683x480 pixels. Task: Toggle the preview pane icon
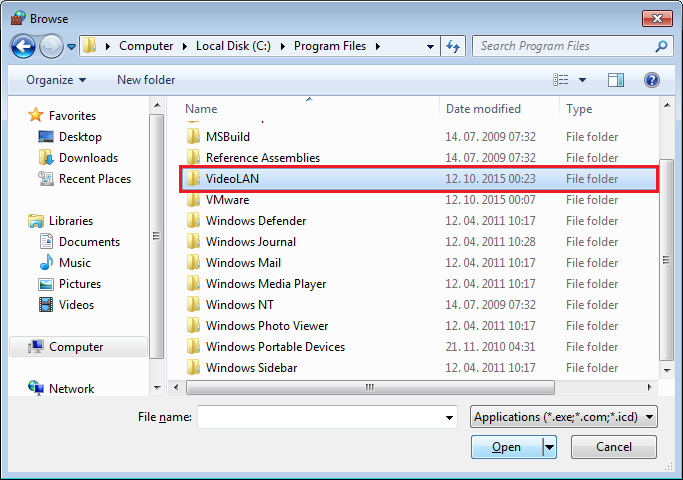(x=616, y=80)
